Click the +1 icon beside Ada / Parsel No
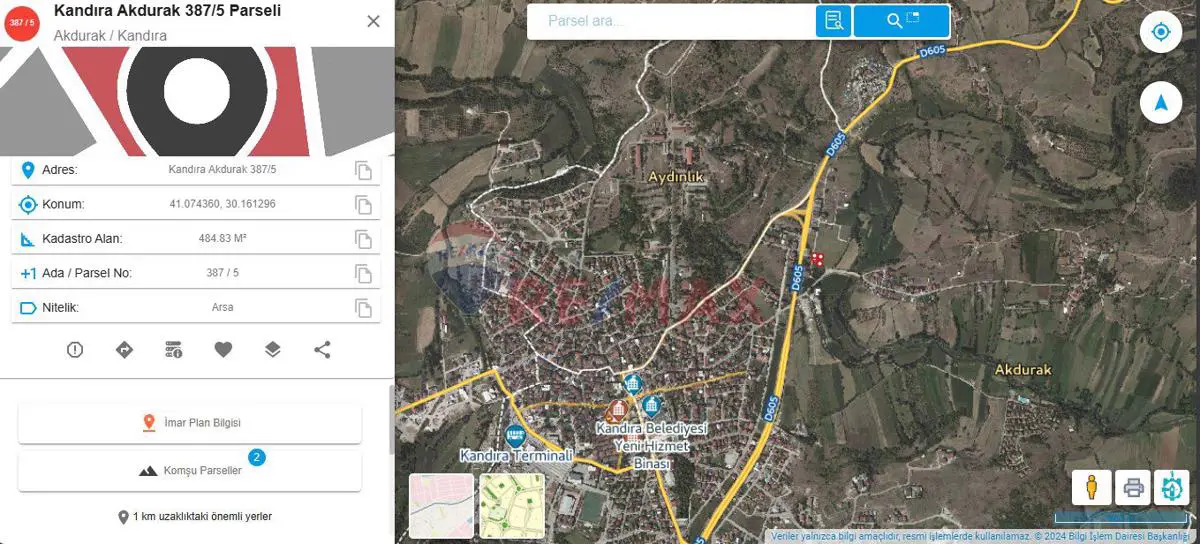The image size is (1200, 544). pyautogui.click(x=28, y=273)
